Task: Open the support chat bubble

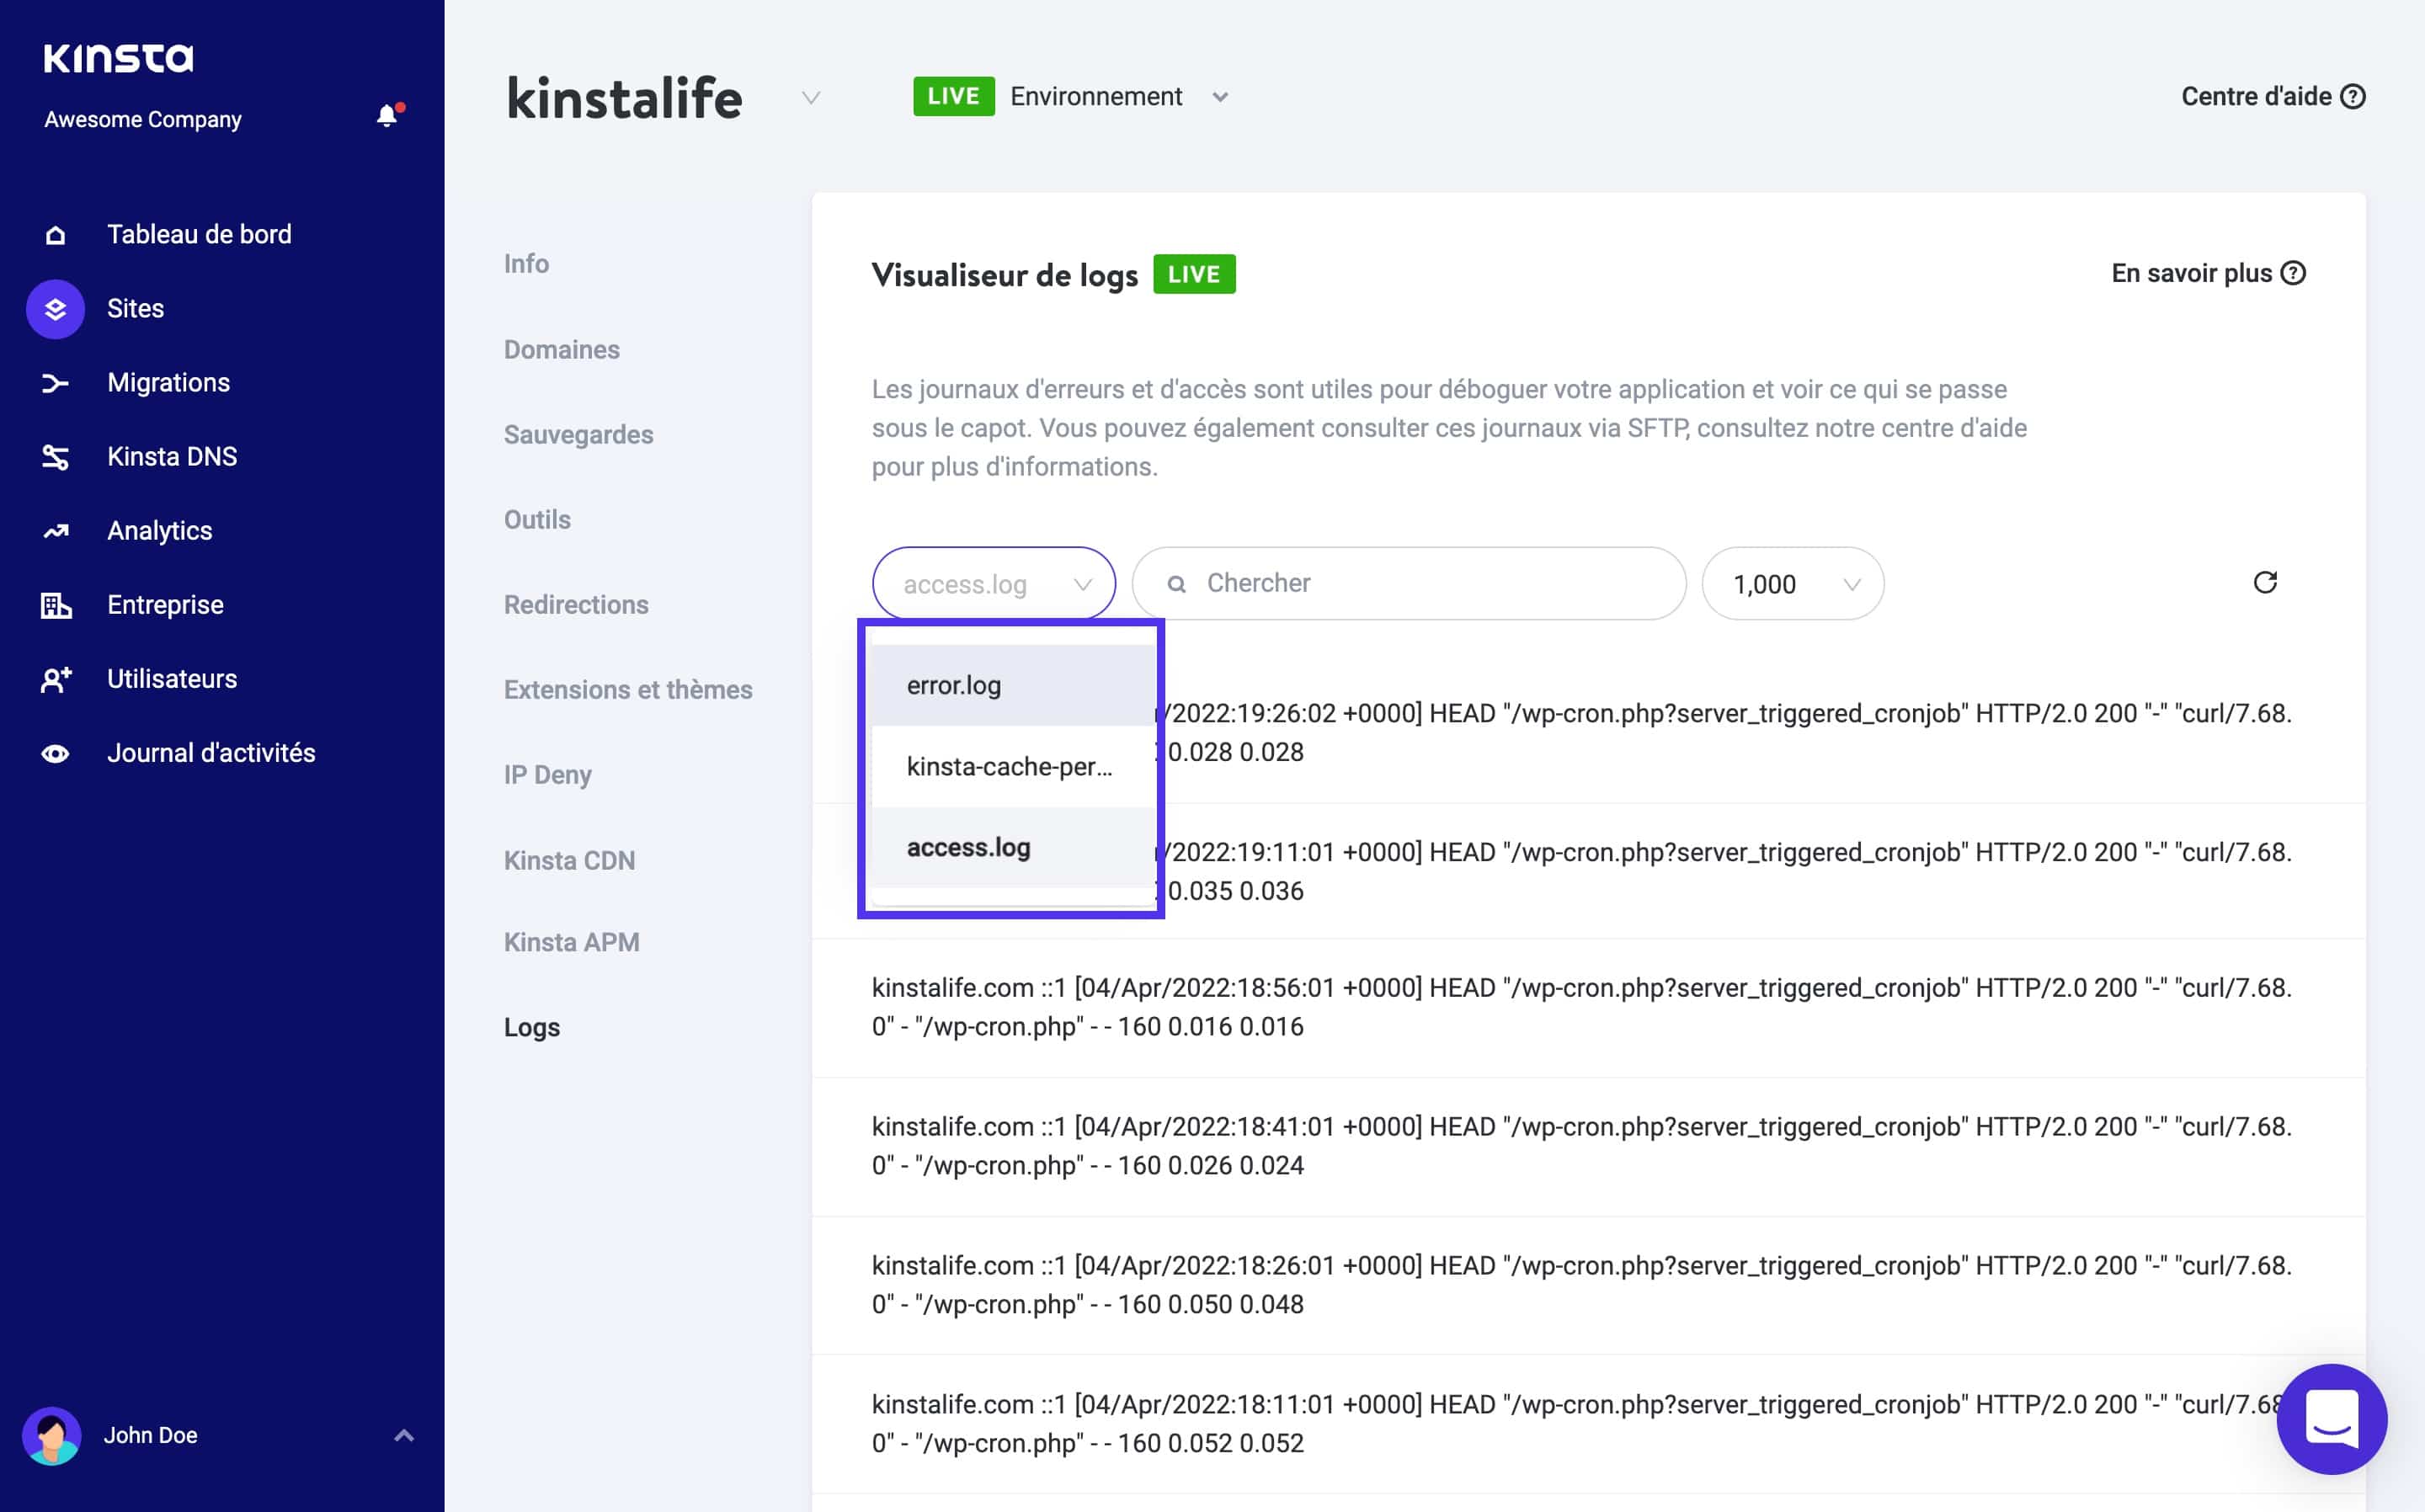Action: pos(2331,1420)
